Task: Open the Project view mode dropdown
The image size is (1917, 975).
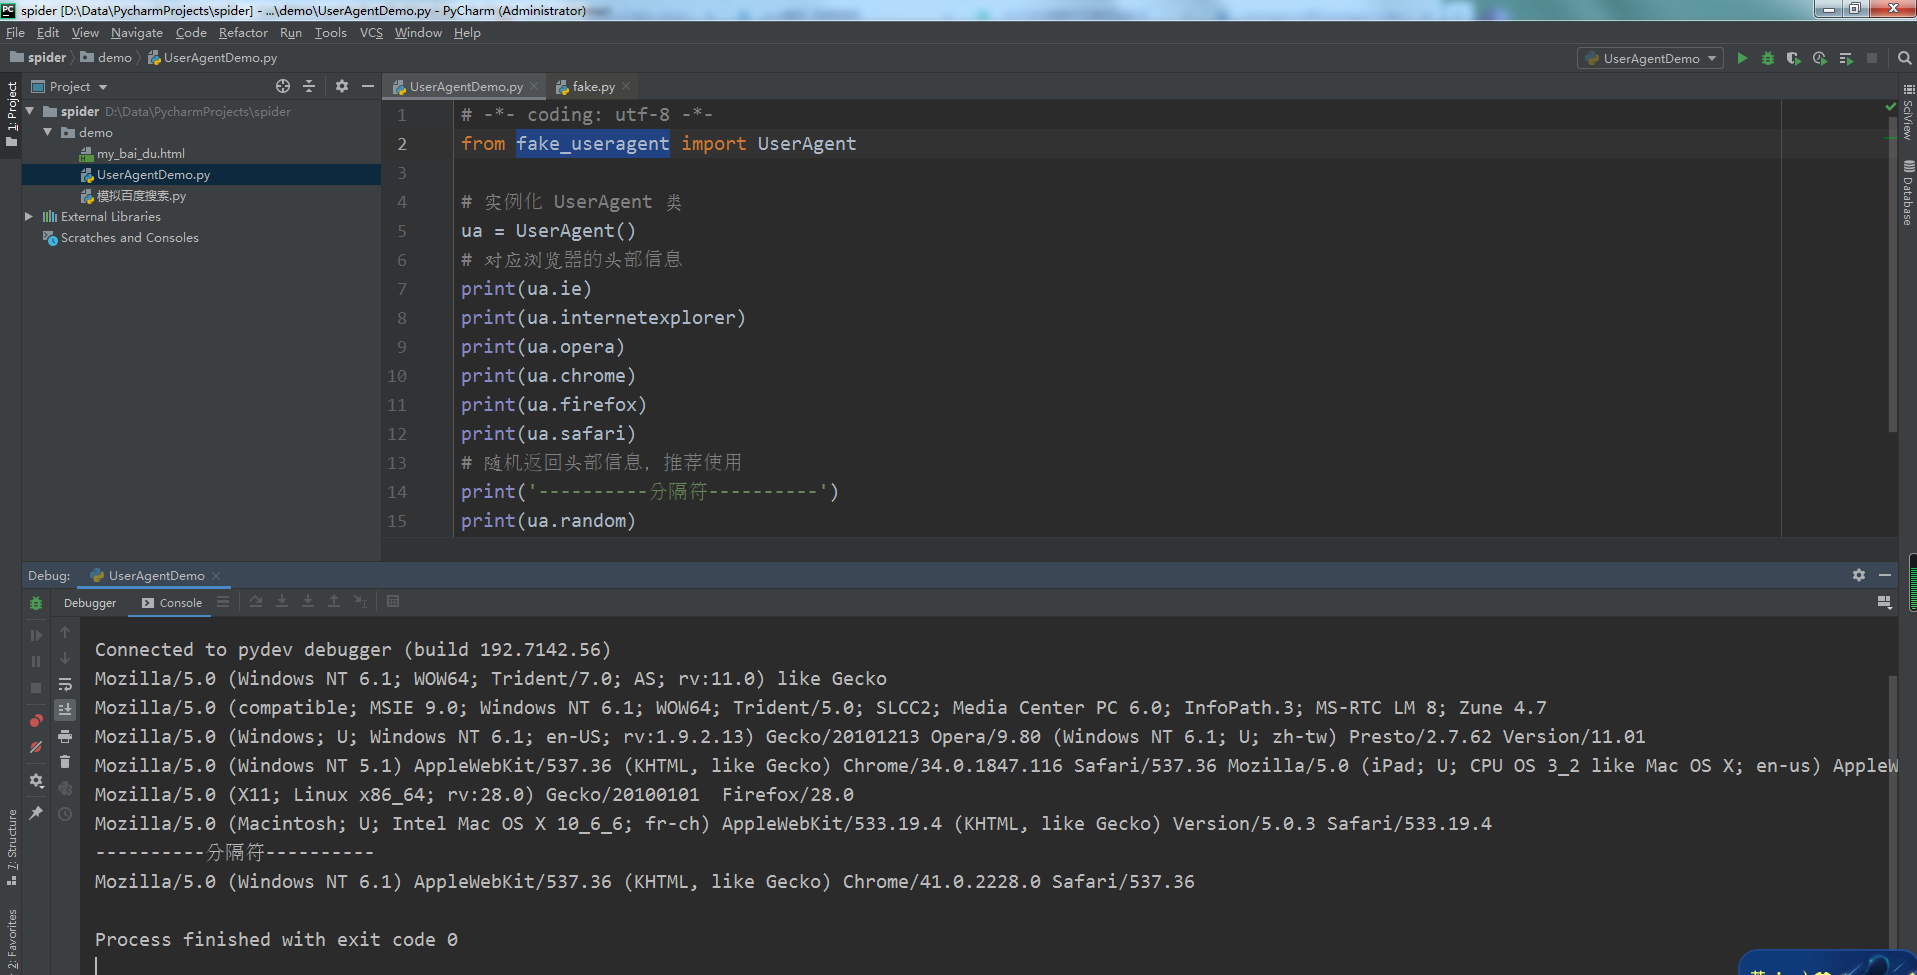Action: click(x=69, y=86)
